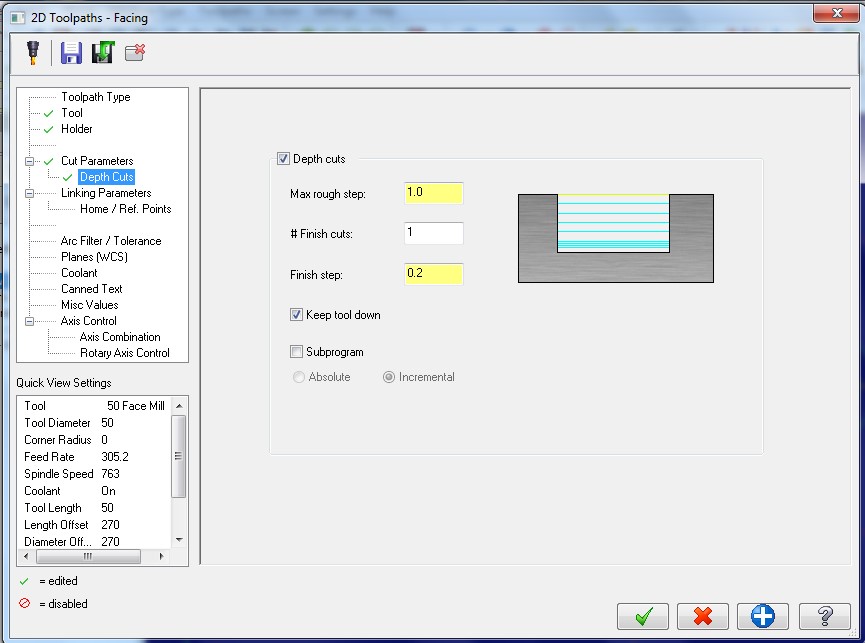The height and width of the screenshot is (643, 865).
Task: Collapse the Cut Parameters tree node
Action: tap(29, 162)
